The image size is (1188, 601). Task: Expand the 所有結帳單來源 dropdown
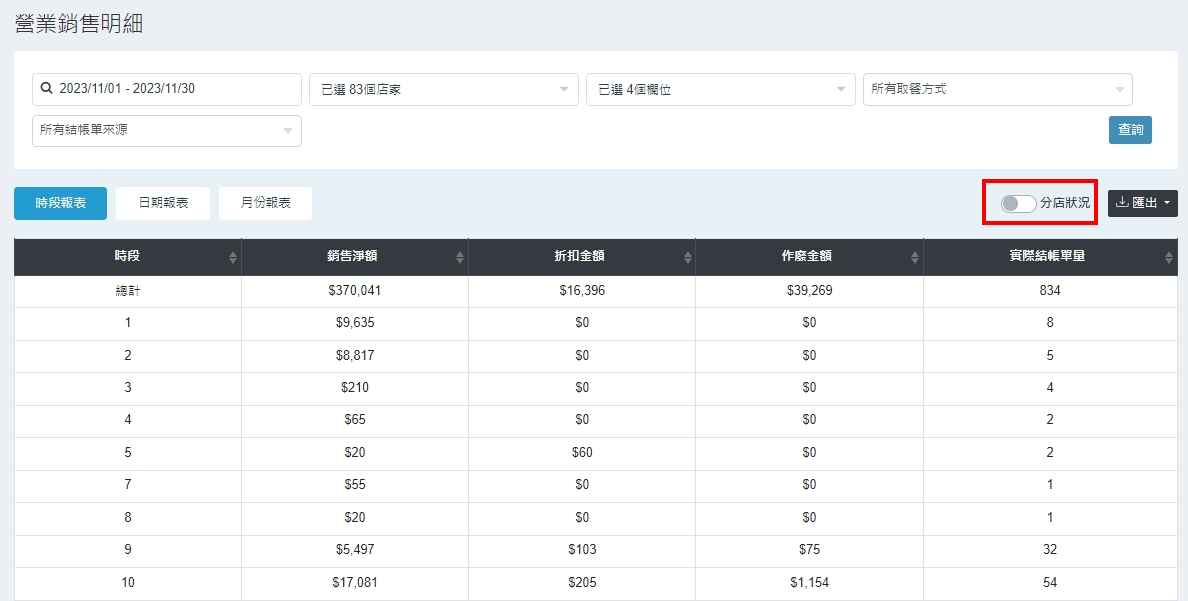pos(167,130)
